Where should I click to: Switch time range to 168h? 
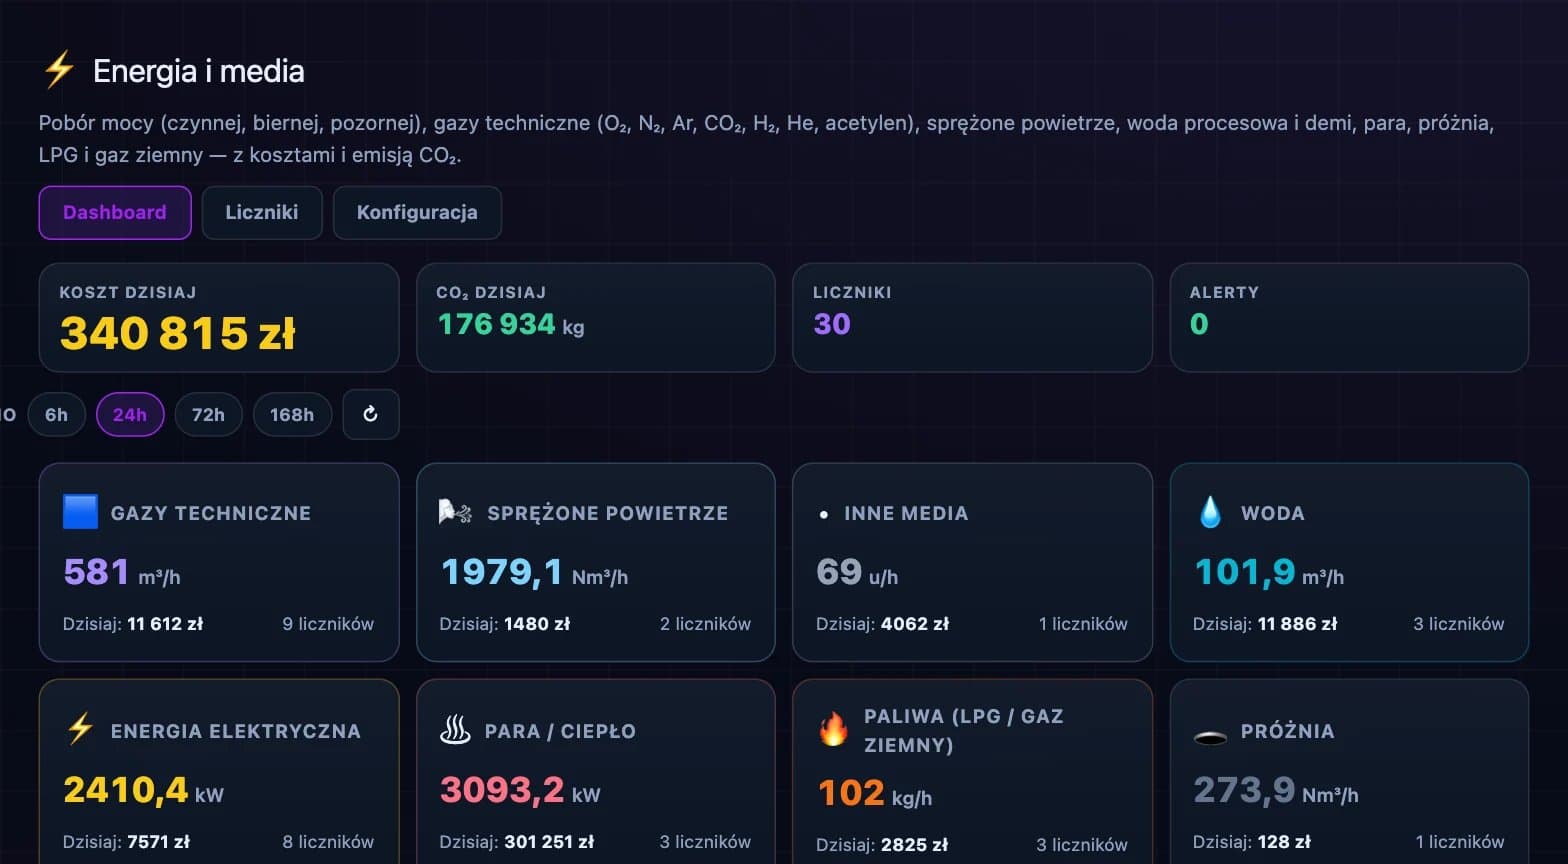[292, 414]
